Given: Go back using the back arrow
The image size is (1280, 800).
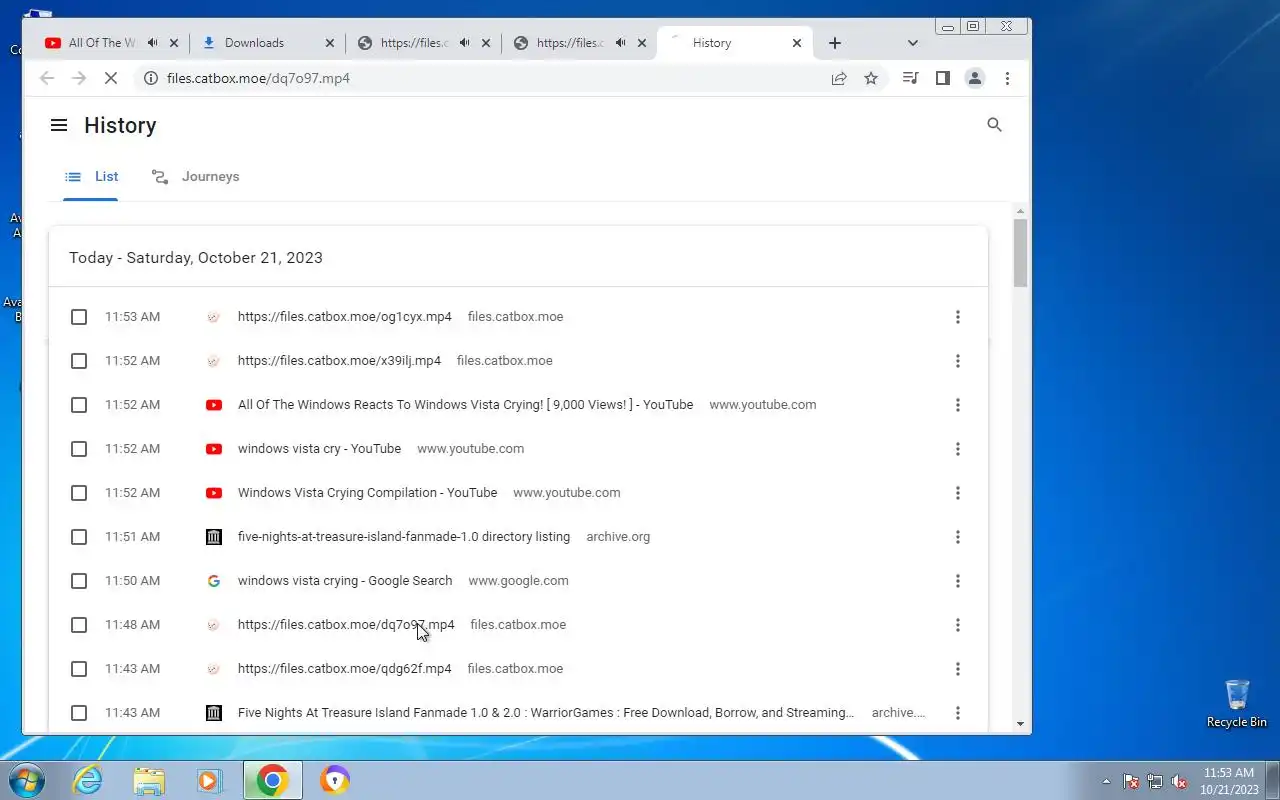Looking at the screenshot, I should (46, 78).
